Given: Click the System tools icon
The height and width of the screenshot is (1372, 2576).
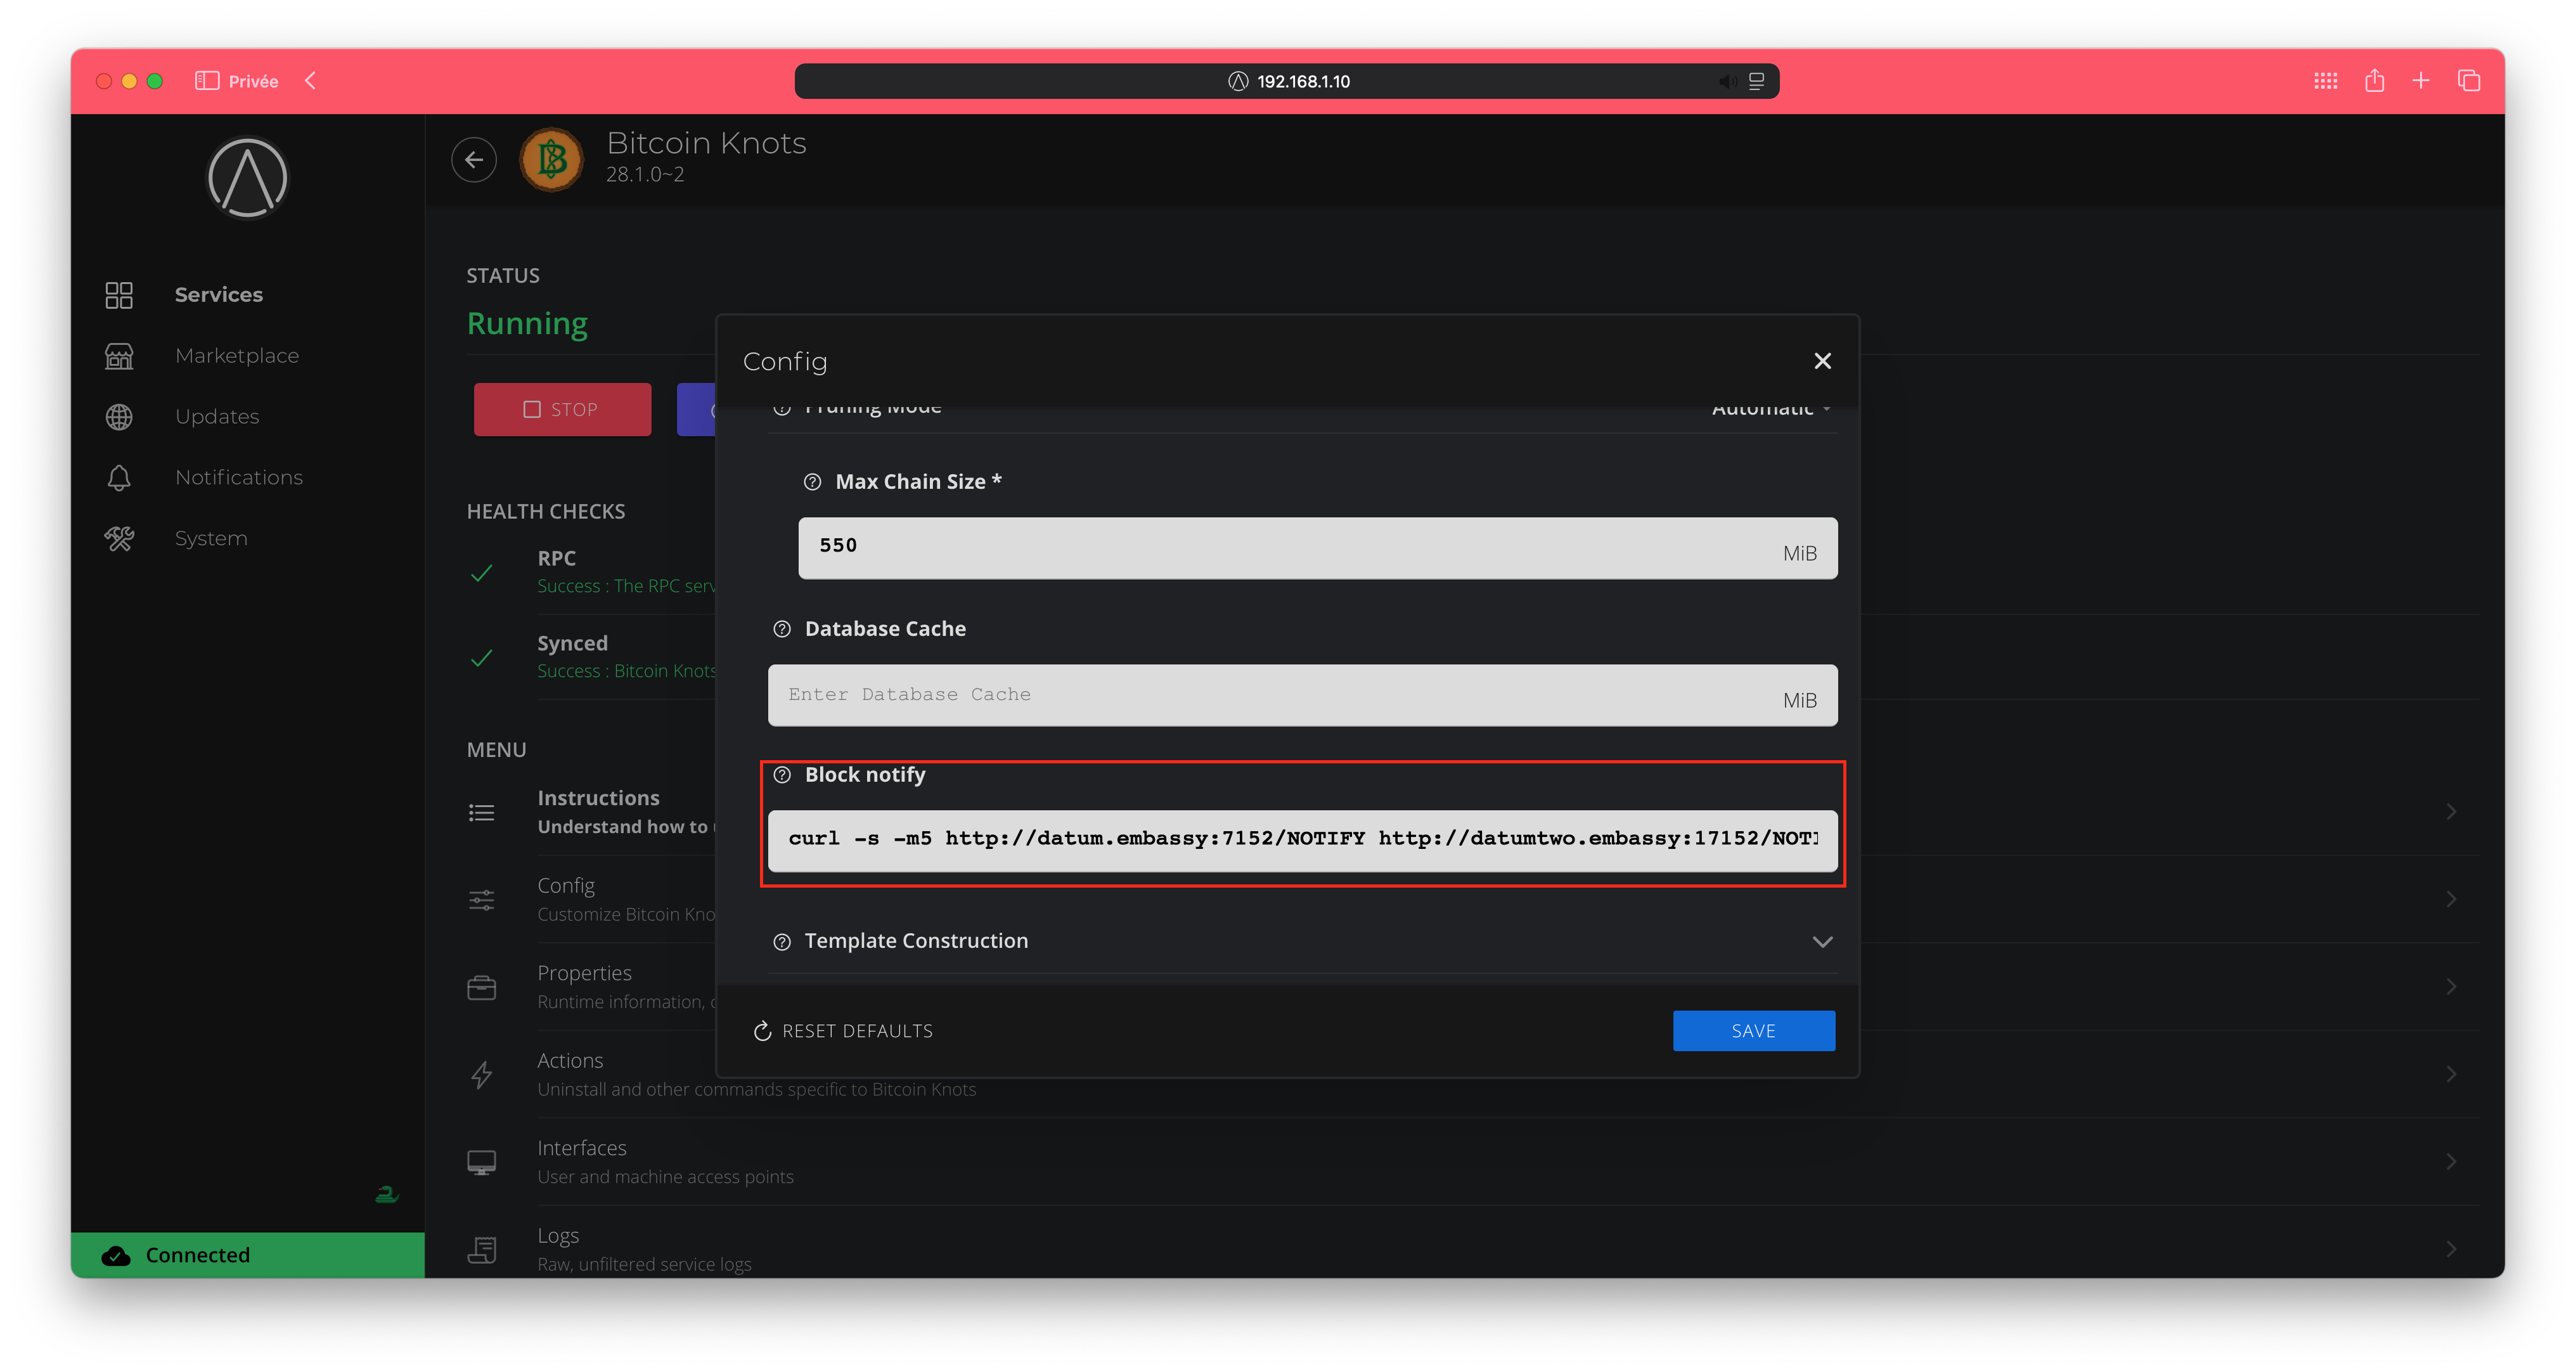Looking at the screenshot, I should pyautogui.click(x=119, y=538).
